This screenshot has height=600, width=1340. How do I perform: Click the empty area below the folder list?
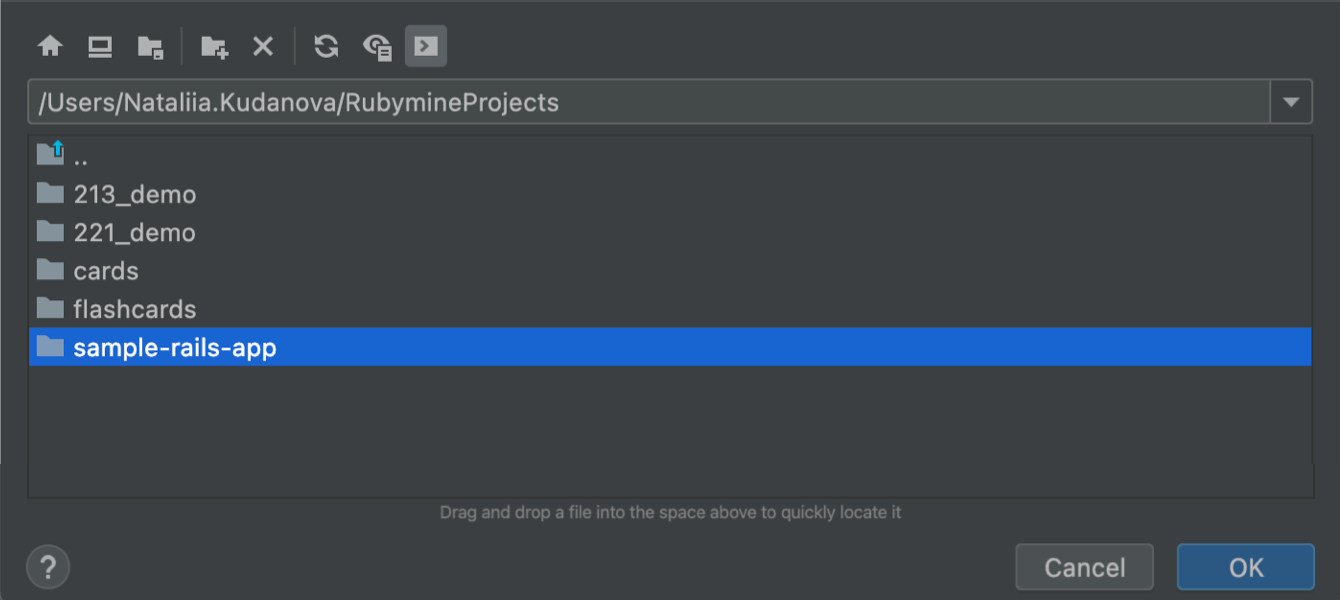pos(670,430)
